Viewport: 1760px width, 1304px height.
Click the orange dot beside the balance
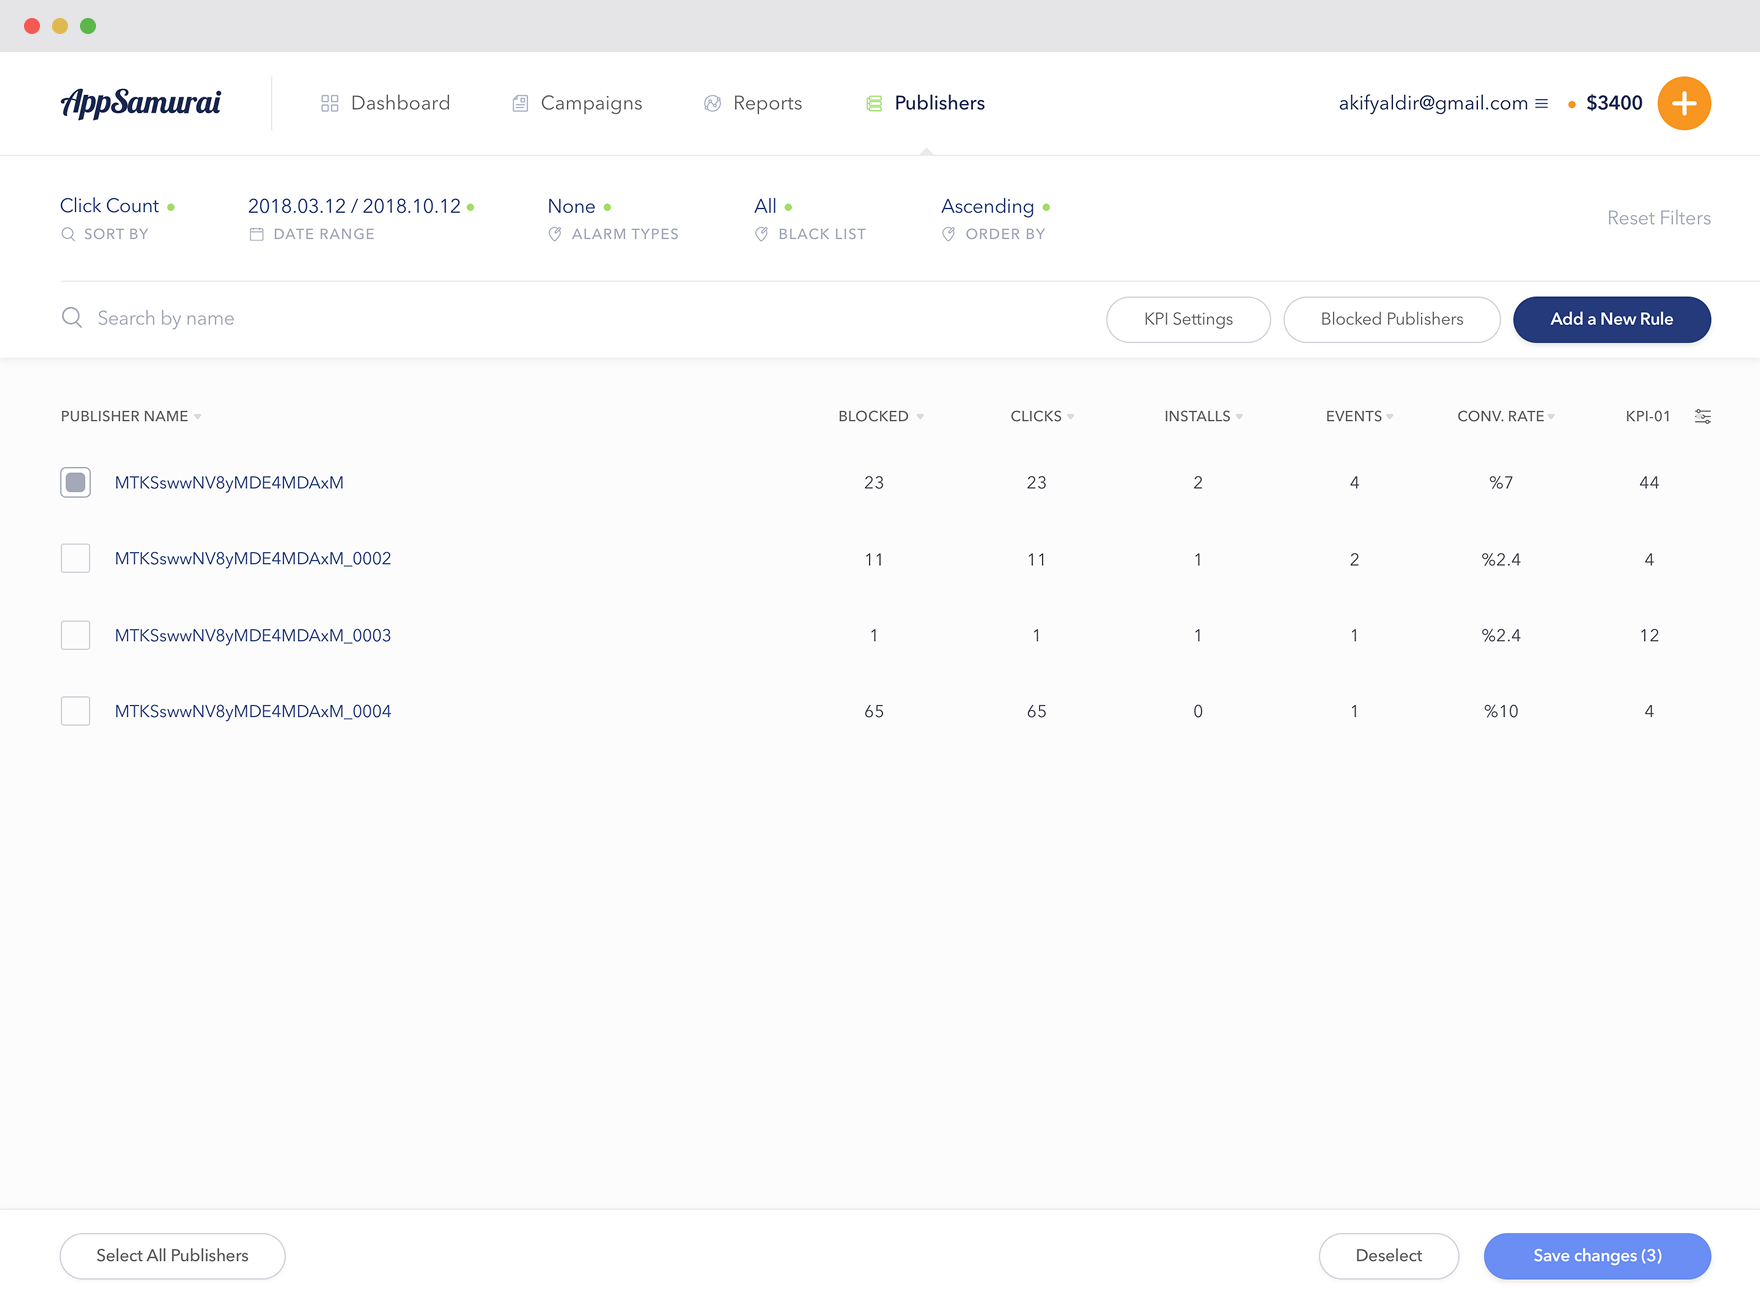1572,104
